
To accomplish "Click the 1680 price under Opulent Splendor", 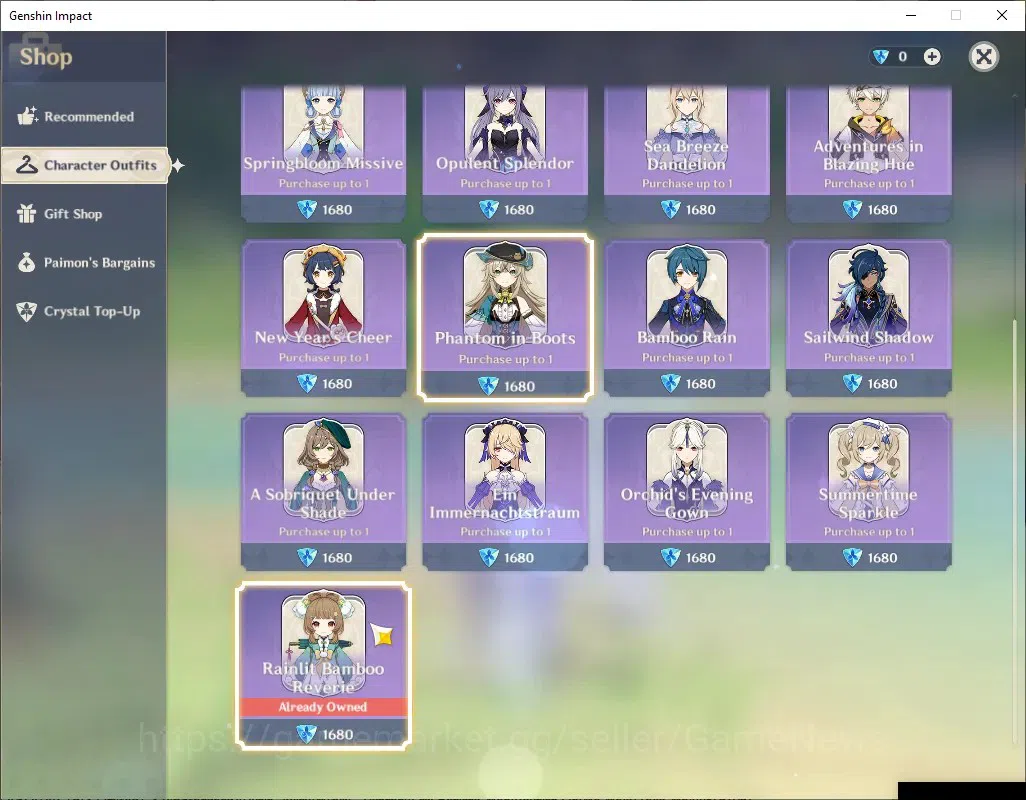I will point(519,210).
